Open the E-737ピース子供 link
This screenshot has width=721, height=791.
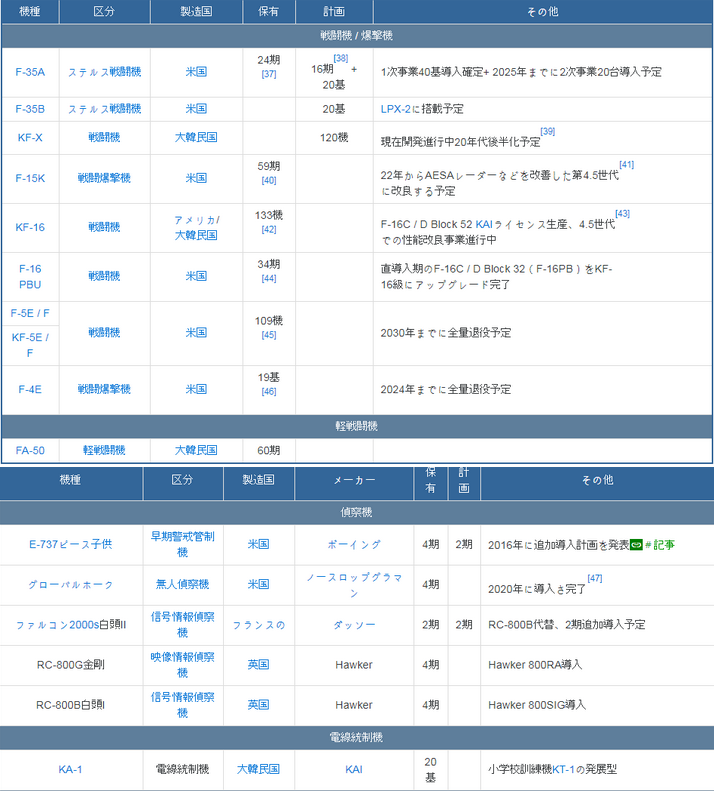(x=71, y=545)
